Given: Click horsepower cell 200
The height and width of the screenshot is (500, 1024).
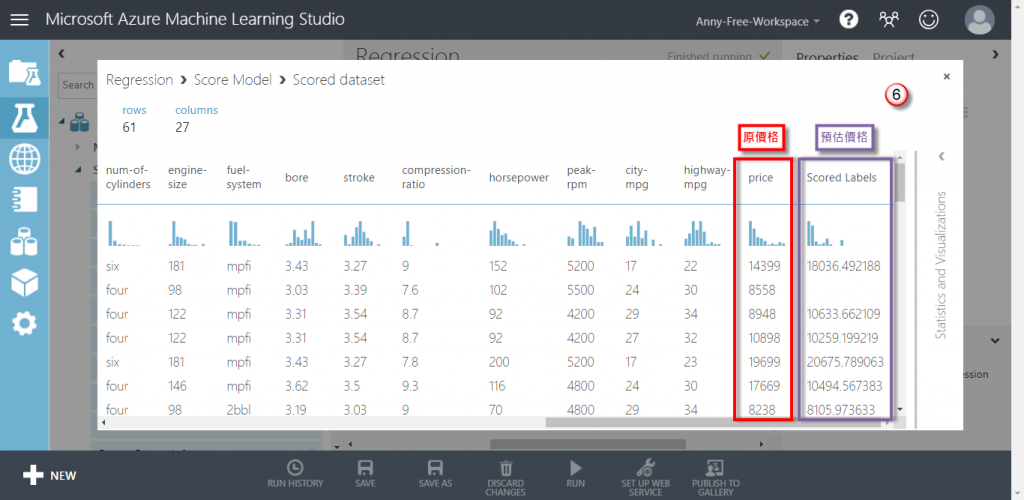Looking at the screenshot, I should click(x=497, y=362).
